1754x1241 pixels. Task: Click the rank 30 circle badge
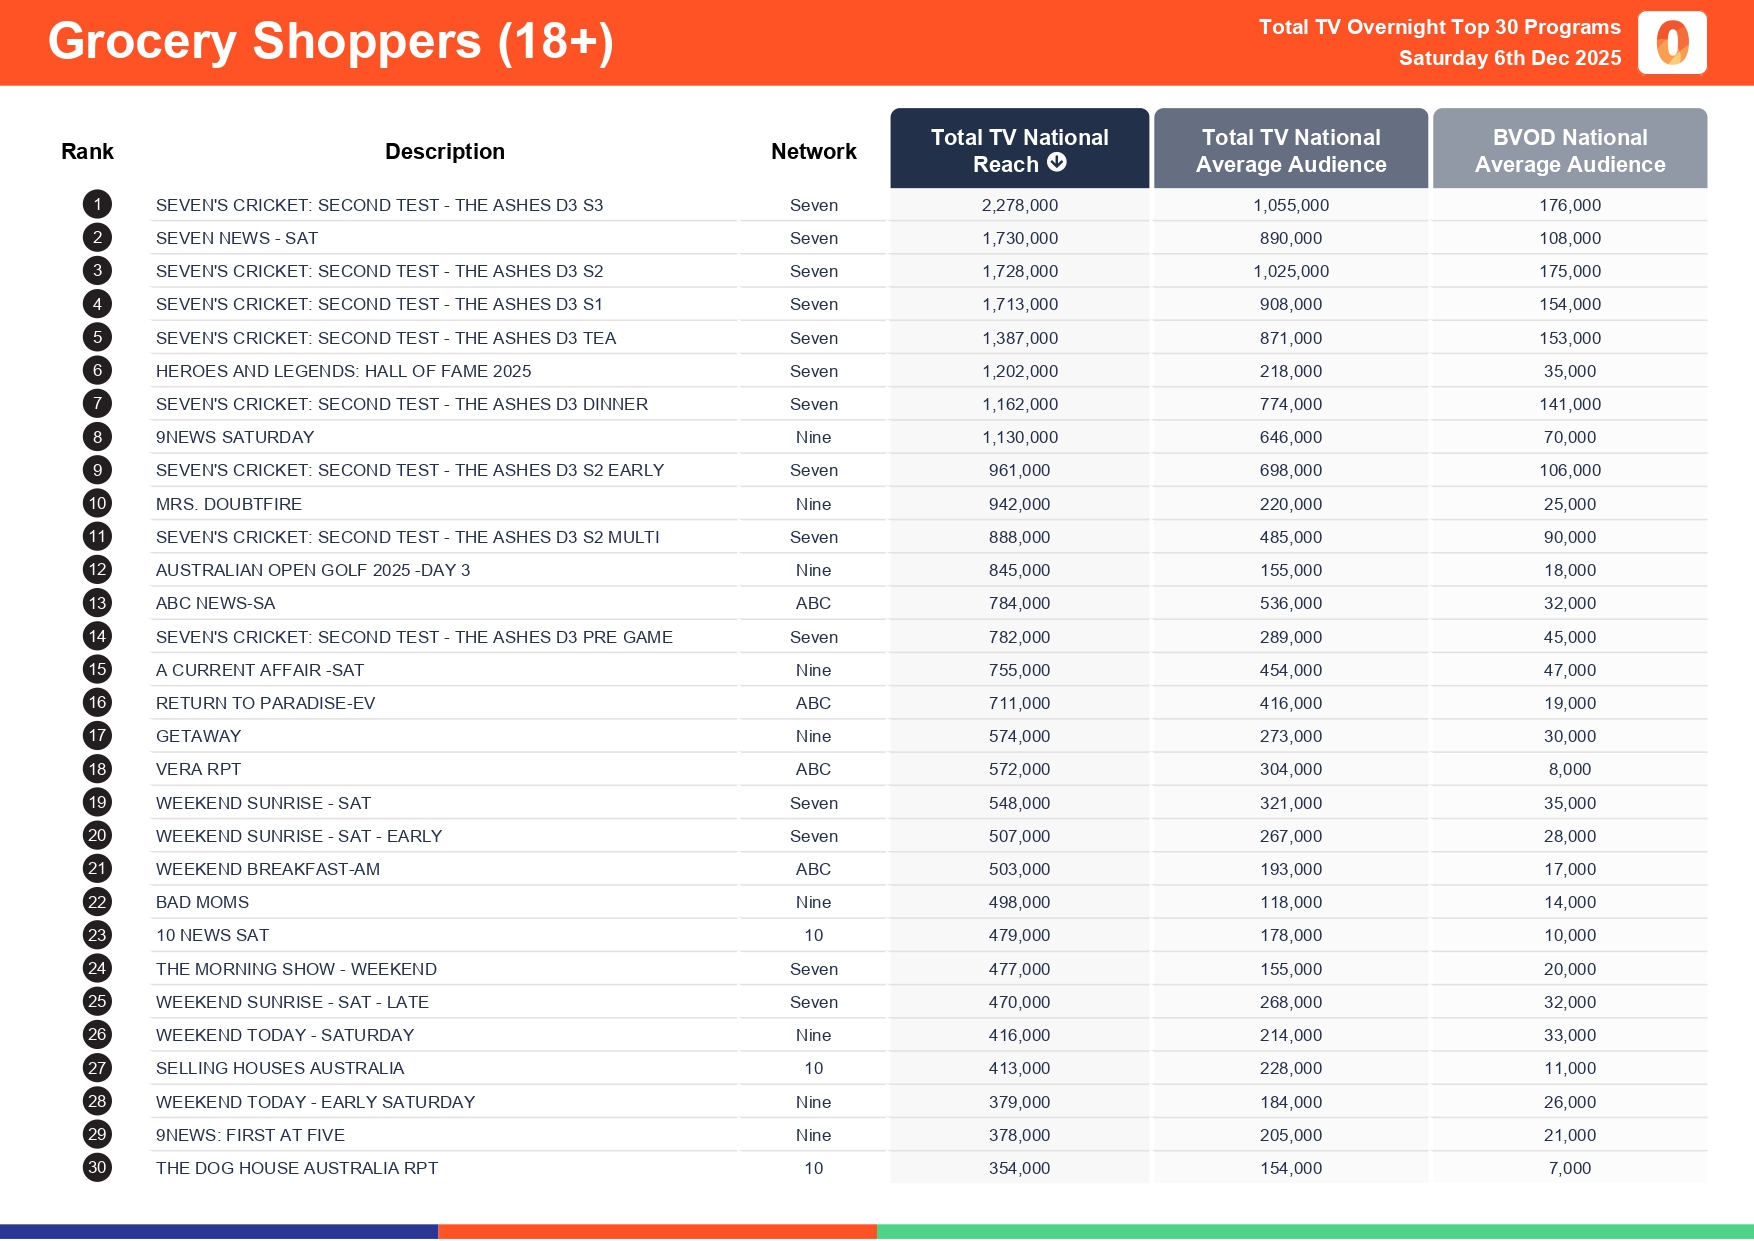(97, 1168)
